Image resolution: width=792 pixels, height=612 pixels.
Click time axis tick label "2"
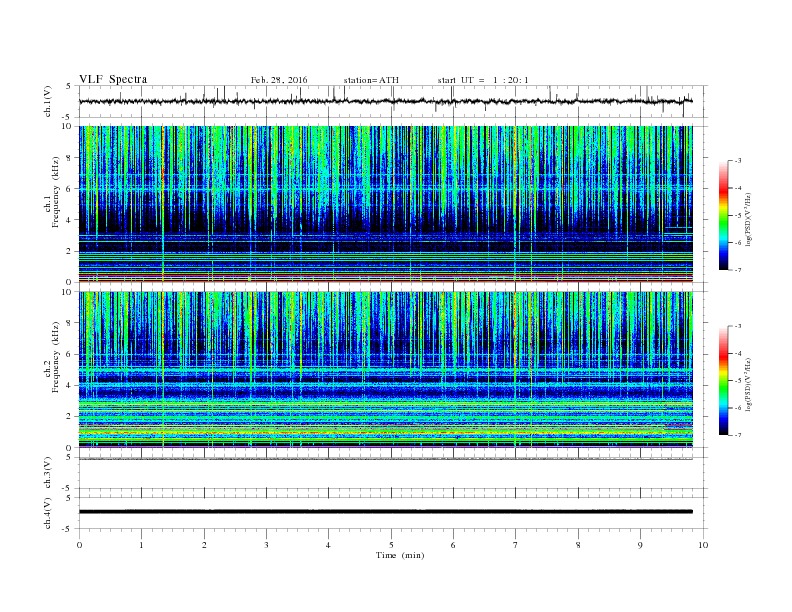pos(204,545)
